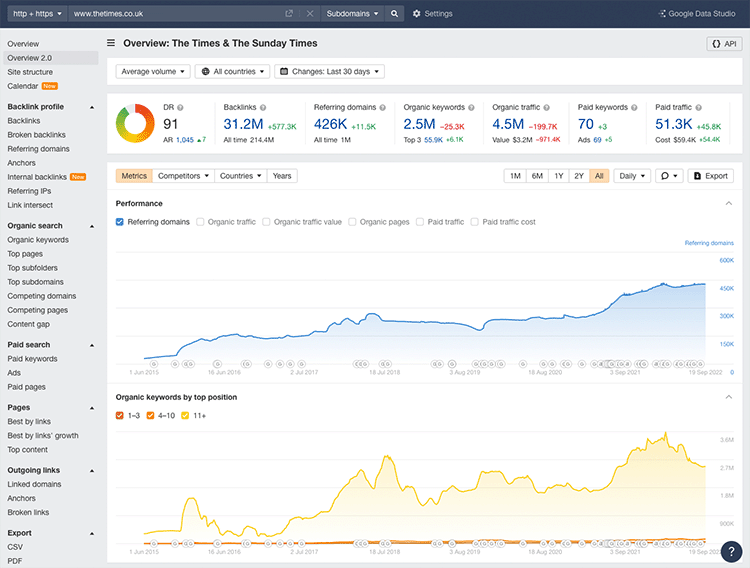750x568 pixels.
Task: Collapse Organic keywords by top position section
Action: 728,397
